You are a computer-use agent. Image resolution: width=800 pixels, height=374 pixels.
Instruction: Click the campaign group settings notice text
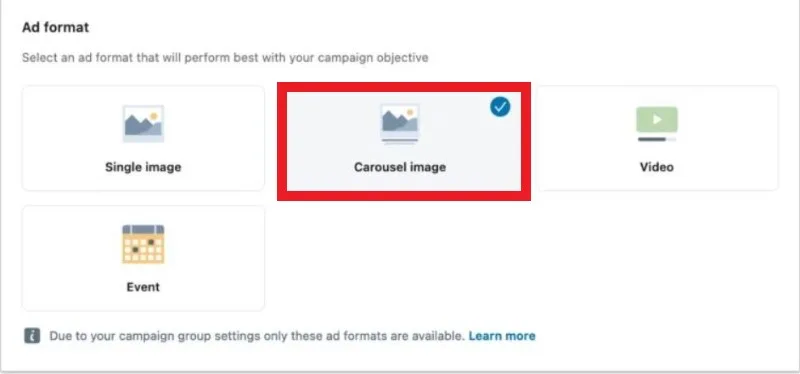tap(257, 336)
